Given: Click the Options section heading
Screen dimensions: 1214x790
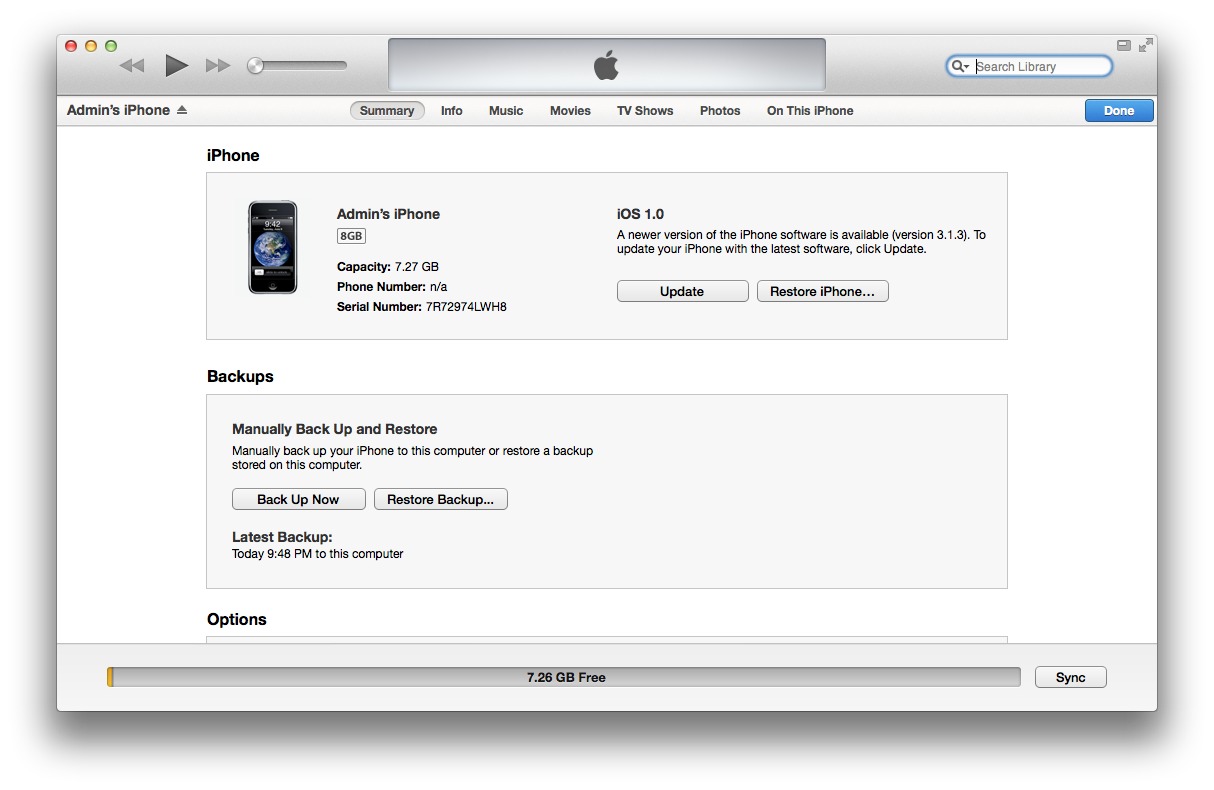Looking at the screenshot, I should click(x=237, y=620).
